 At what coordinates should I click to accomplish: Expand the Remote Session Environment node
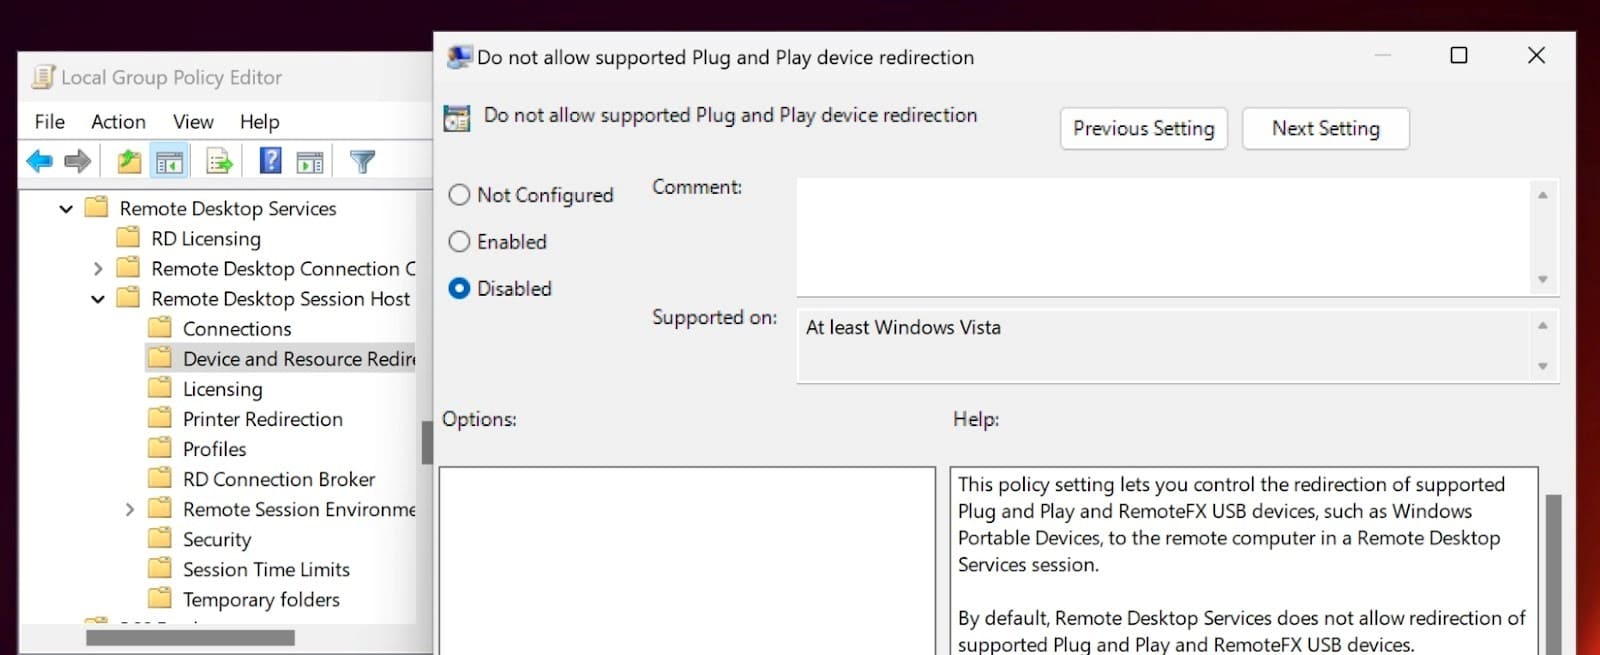click(x=130, y=509)
